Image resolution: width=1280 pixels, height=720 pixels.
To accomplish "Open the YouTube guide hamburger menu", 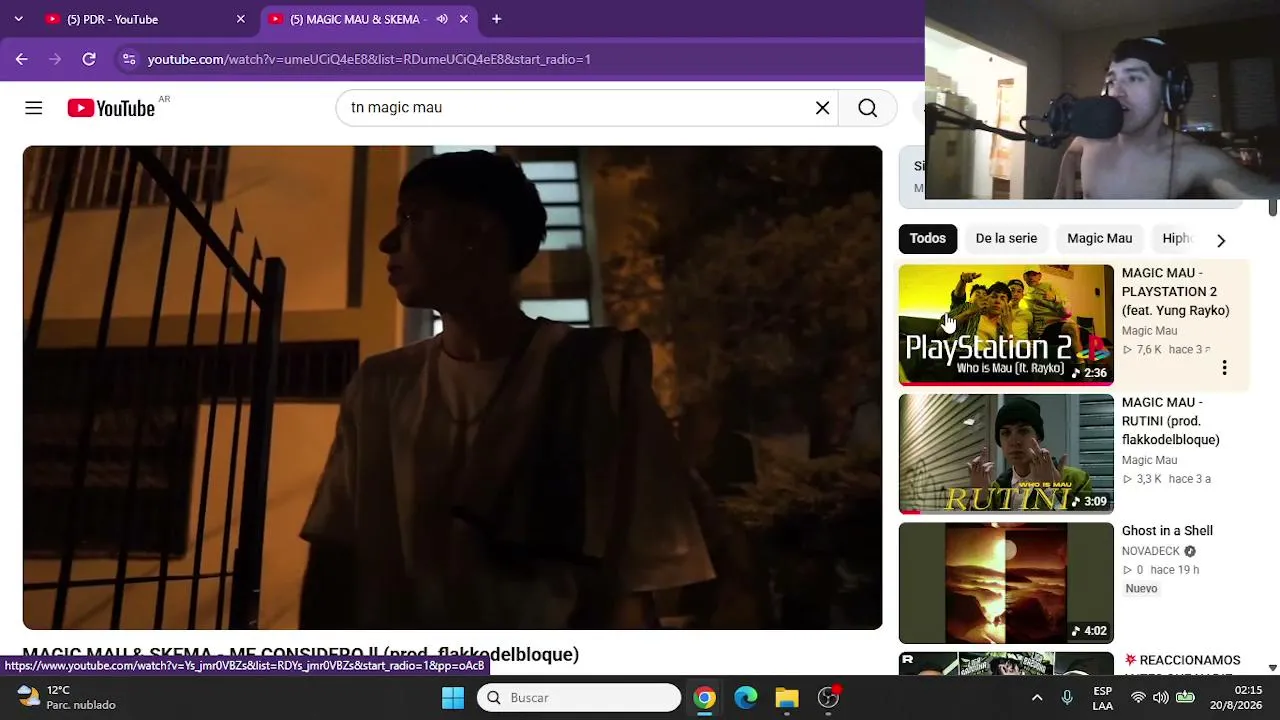I will [x=34, y=108].
